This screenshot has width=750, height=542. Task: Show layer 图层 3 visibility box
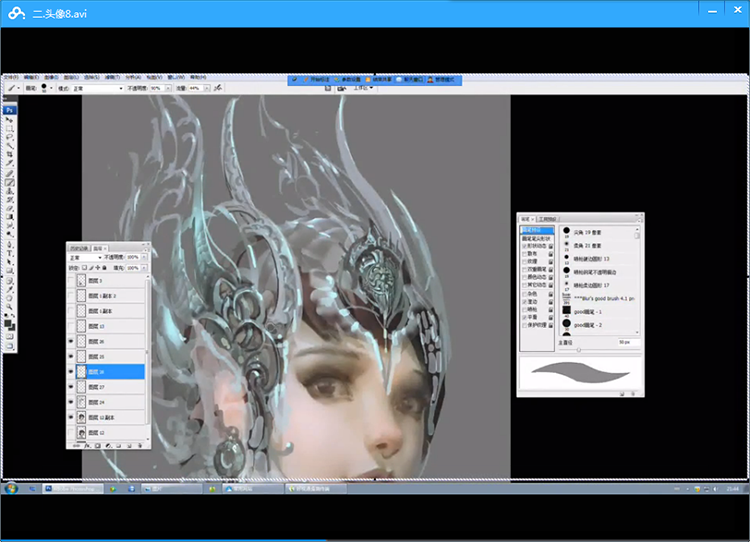(71, 281)
